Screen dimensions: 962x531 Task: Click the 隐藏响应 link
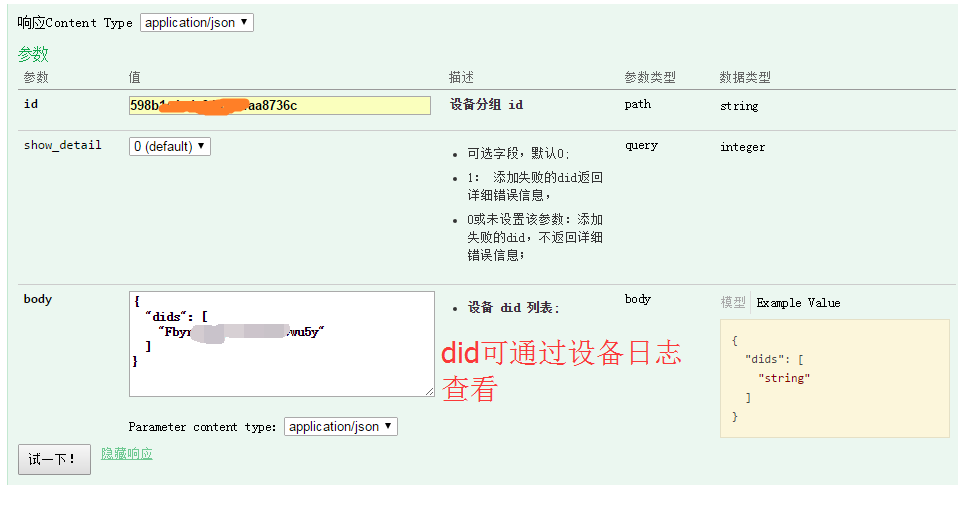coord(127,454)
